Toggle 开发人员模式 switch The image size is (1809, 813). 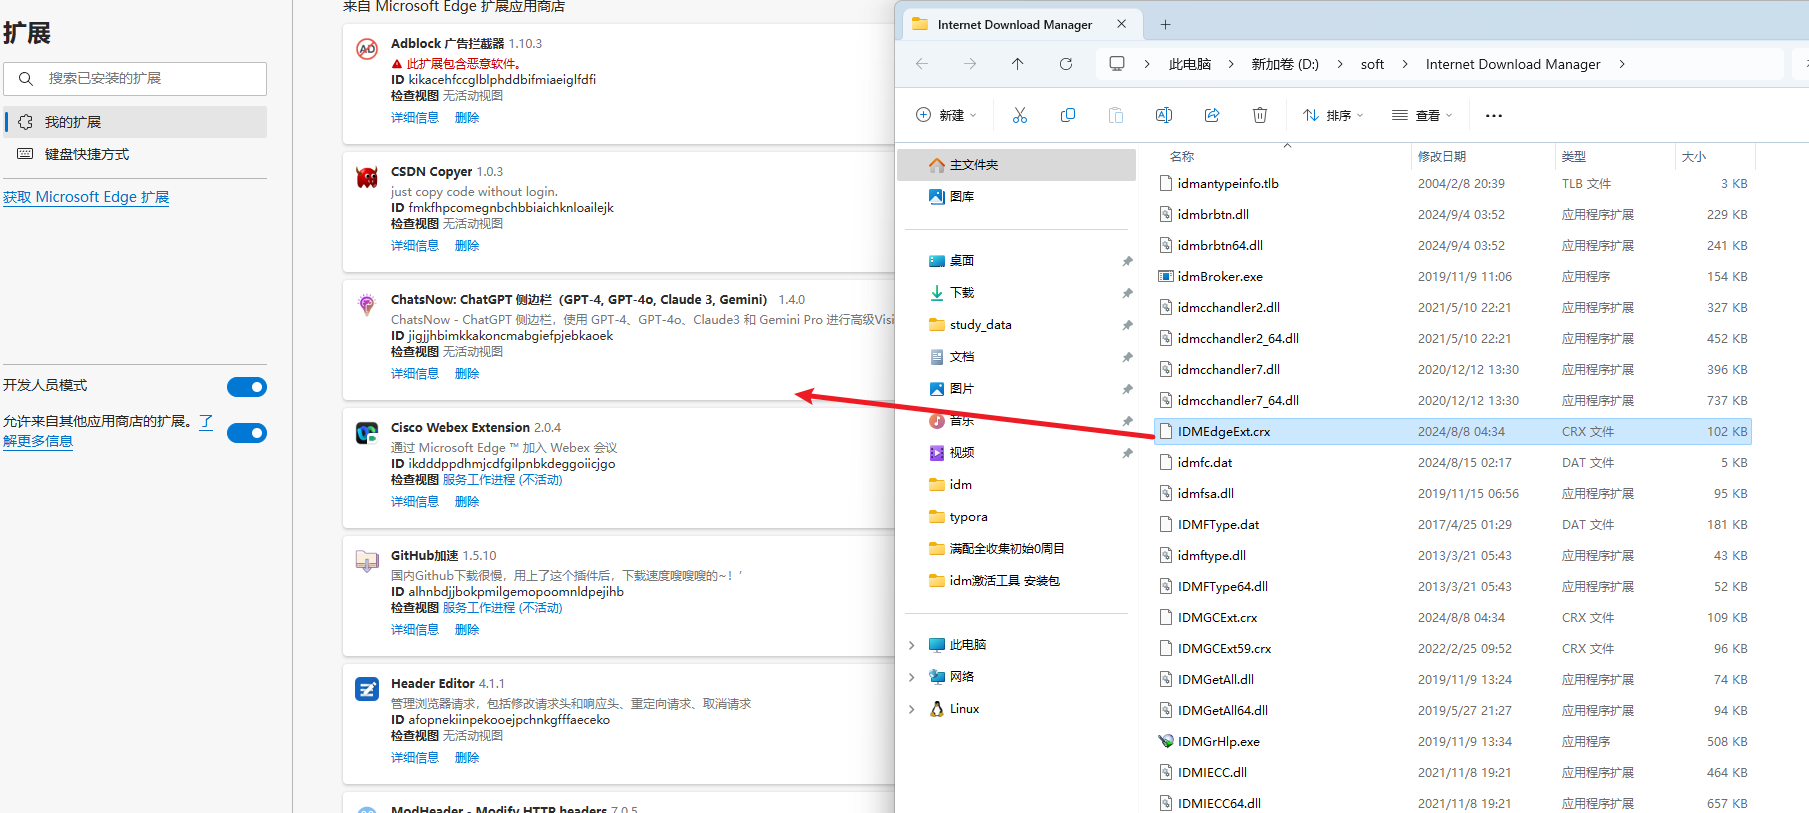247,387
